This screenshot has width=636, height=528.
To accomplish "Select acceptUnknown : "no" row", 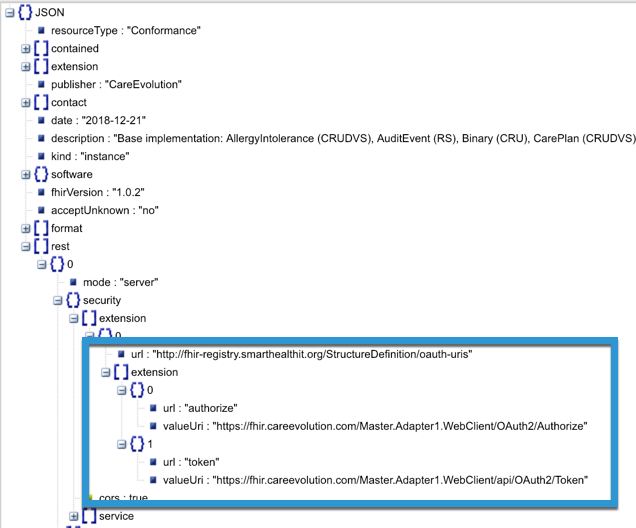I will (x=105, y=210).
